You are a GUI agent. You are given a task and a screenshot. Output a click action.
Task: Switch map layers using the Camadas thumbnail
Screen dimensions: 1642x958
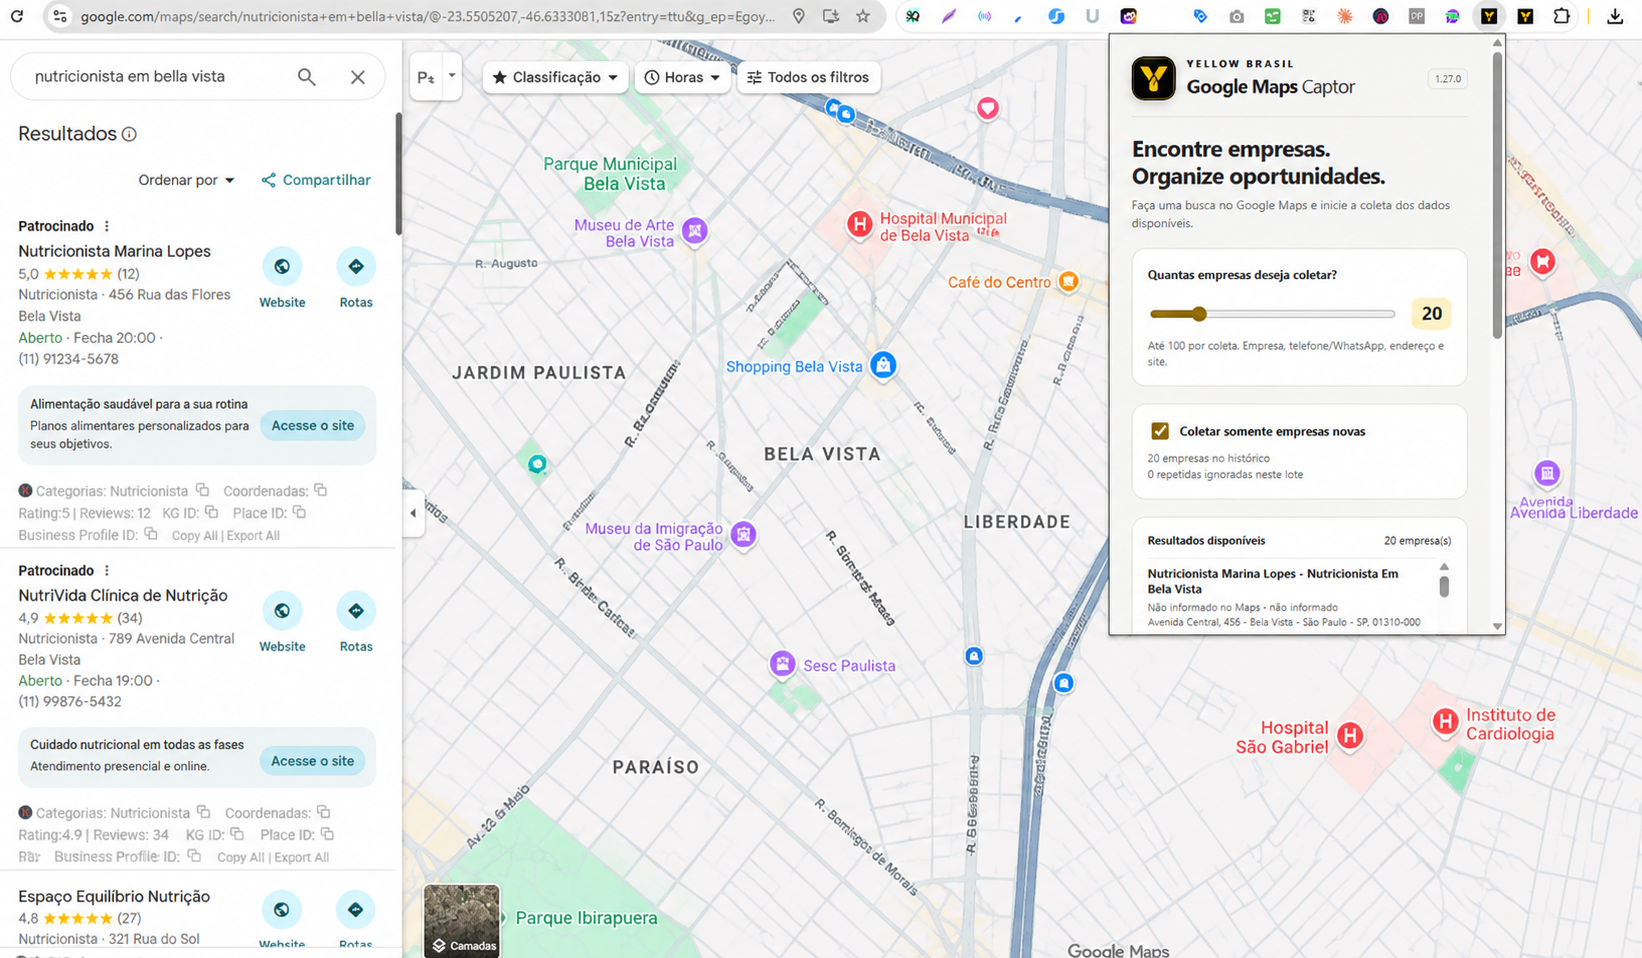tap(462, 921)
